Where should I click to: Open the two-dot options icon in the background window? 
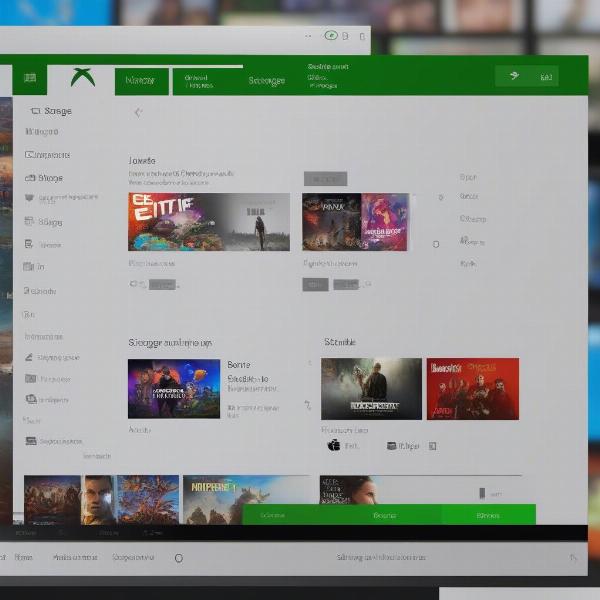click(308, 36)
